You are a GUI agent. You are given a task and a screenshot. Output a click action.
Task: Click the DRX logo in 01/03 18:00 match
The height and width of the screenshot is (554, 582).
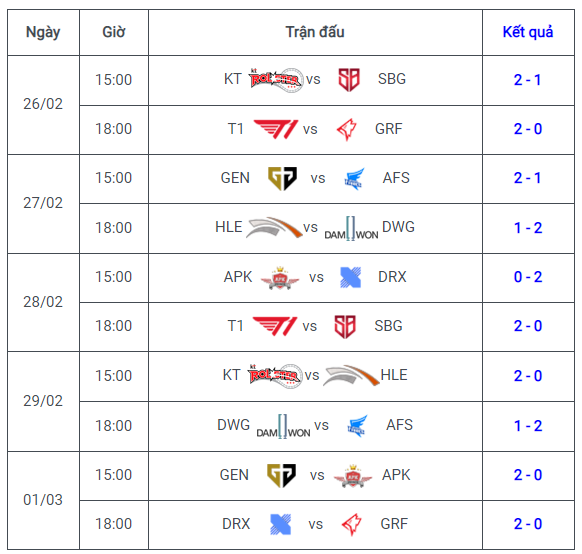click(281, 524)
